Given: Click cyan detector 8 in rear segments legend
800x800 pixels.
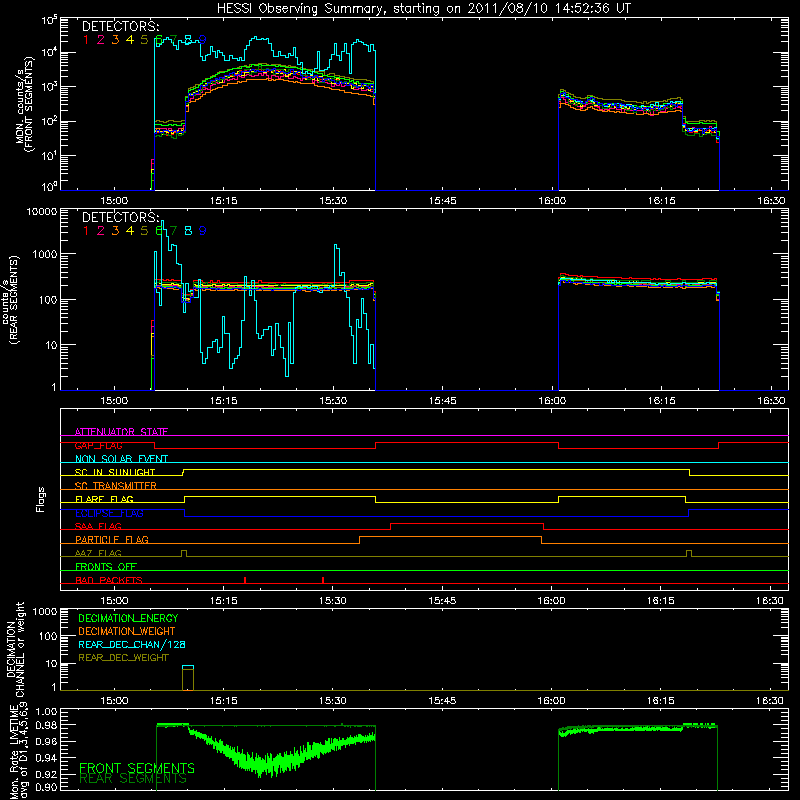Looking at the screenshot, I should (188, 231).
